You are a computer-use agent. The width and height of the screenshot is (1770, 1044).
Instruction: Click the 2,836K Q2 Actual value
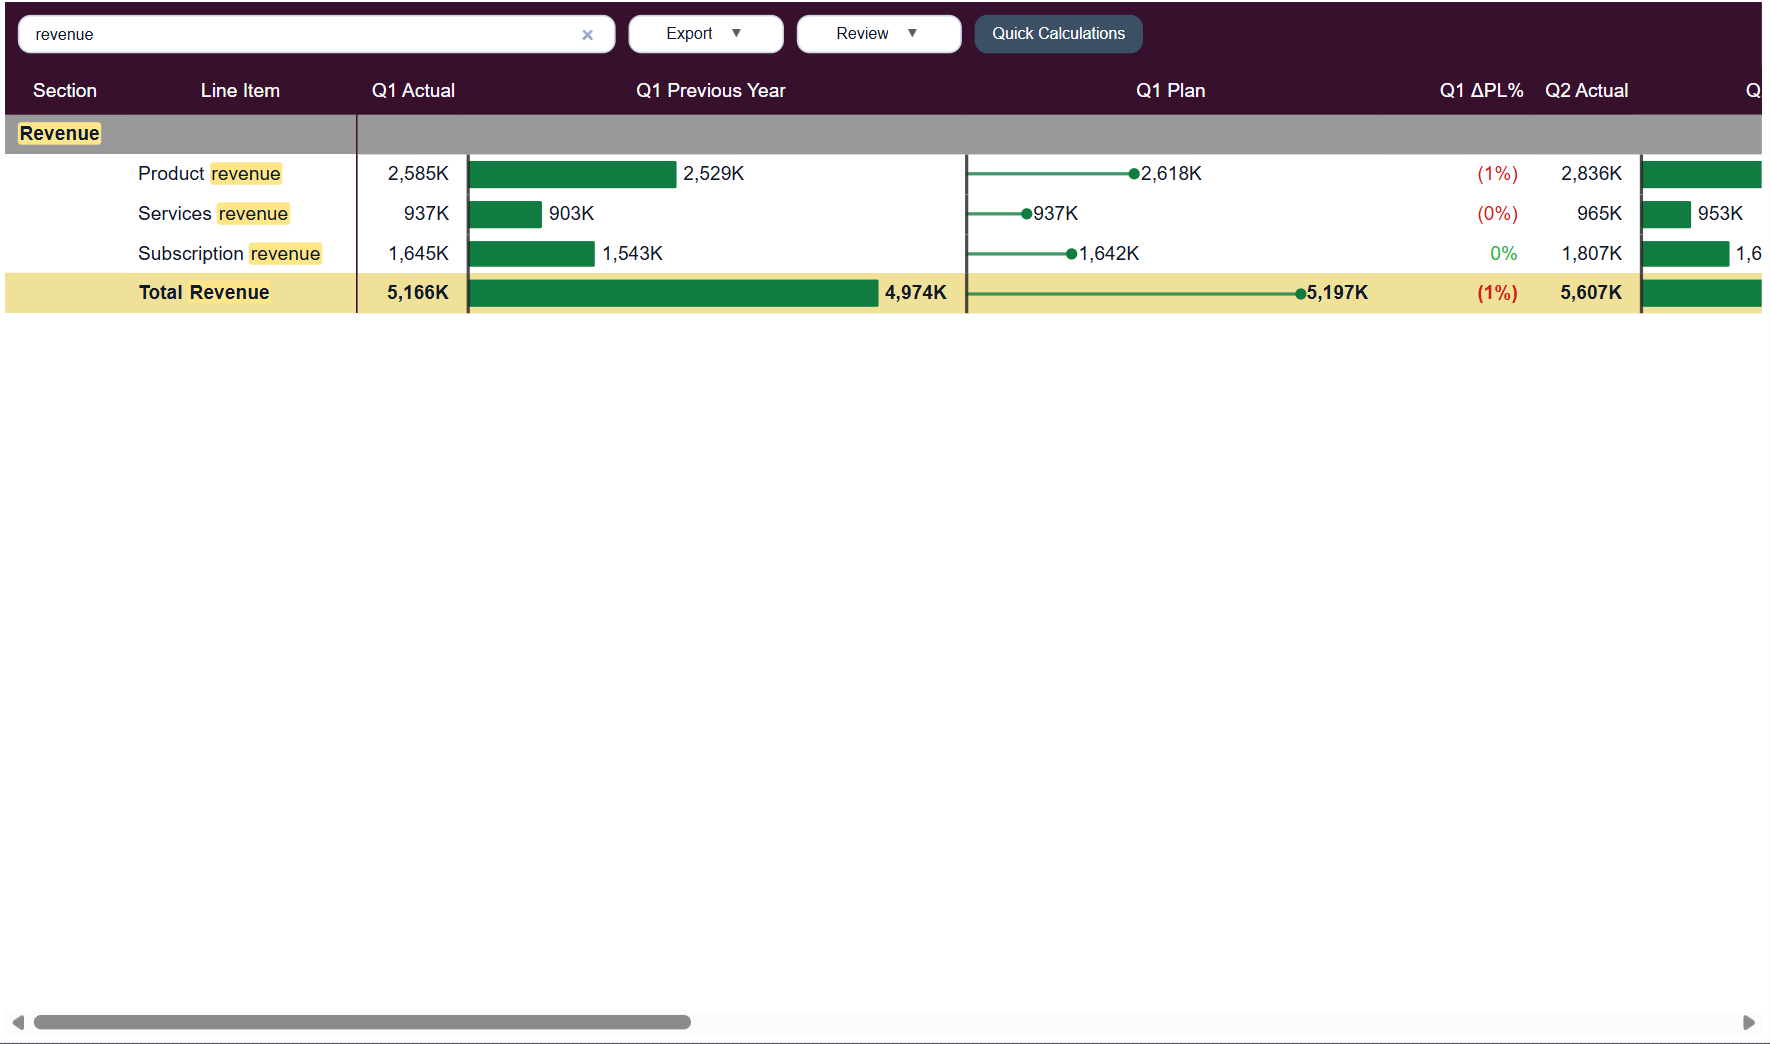[x=1591, y=174]
